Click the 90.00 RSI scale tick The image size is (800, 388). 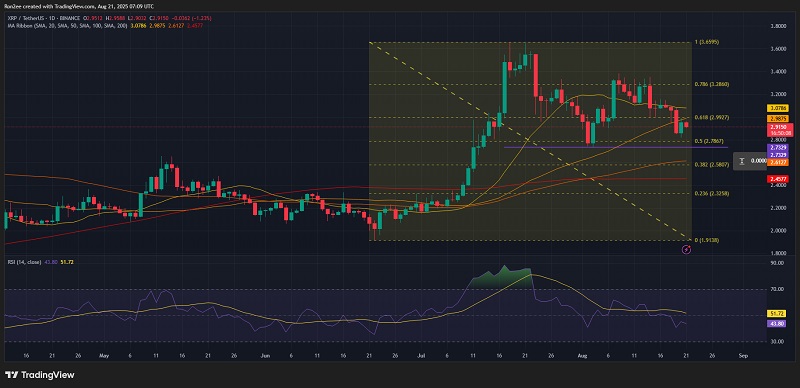click(x=776, y=263)
